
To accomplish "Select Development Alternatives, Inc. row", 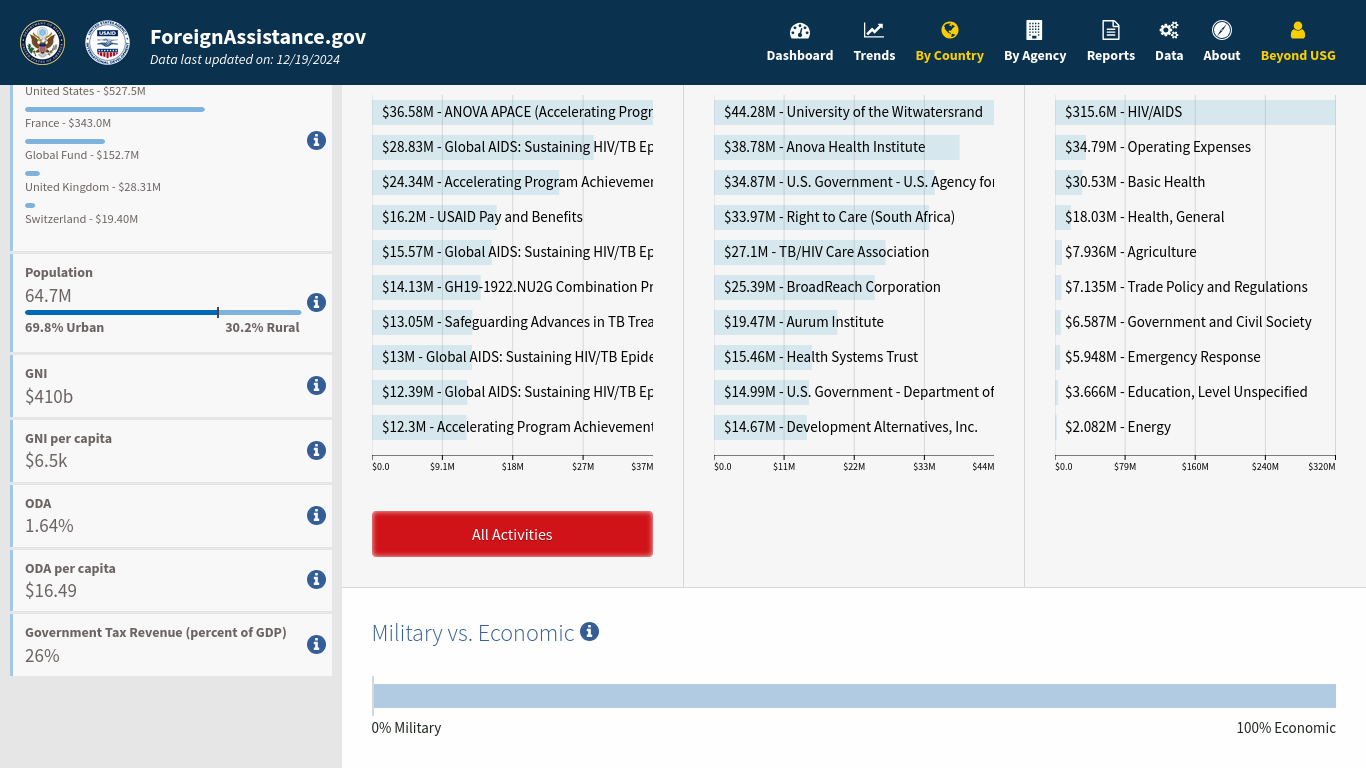I will click(x=854, y=427).
